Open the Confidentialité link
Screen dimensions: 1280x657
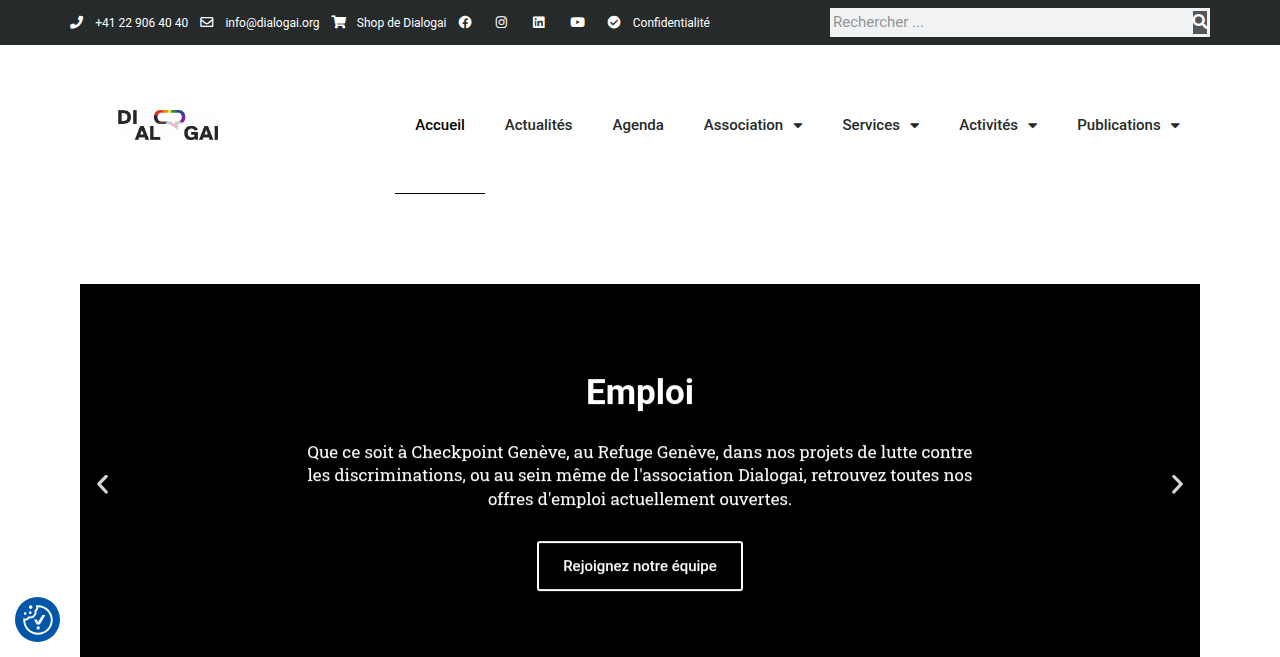point(671,22)
